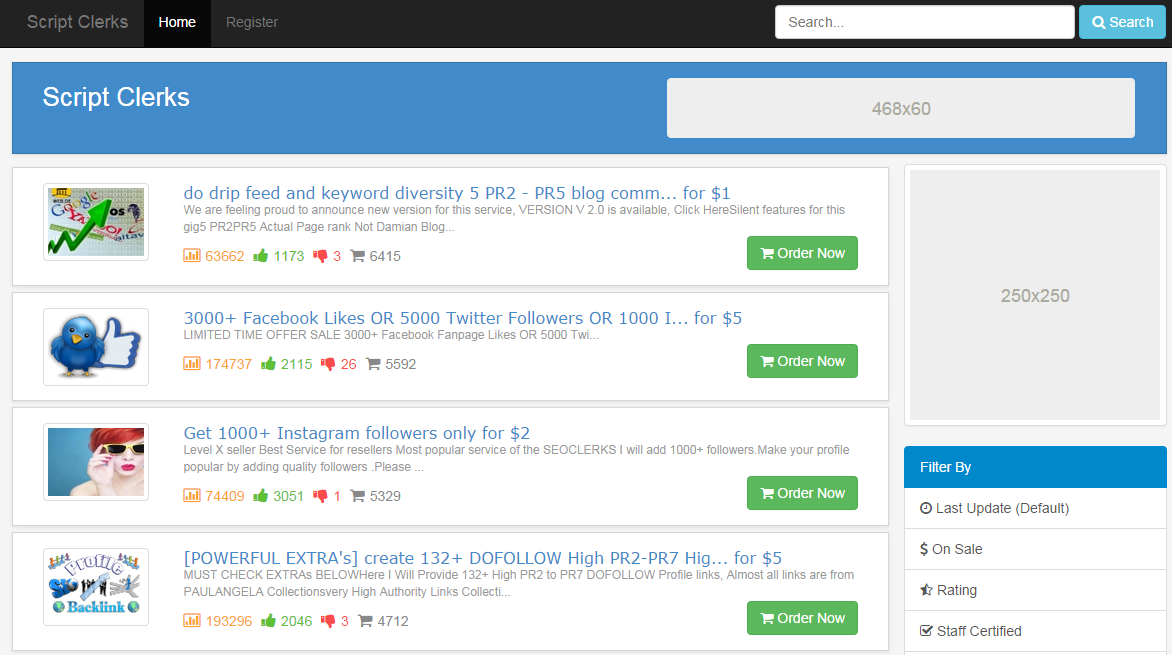Click into the Search text field
Image resolution: width=1172 pixels, height=655 pixels.
[924, 22]
